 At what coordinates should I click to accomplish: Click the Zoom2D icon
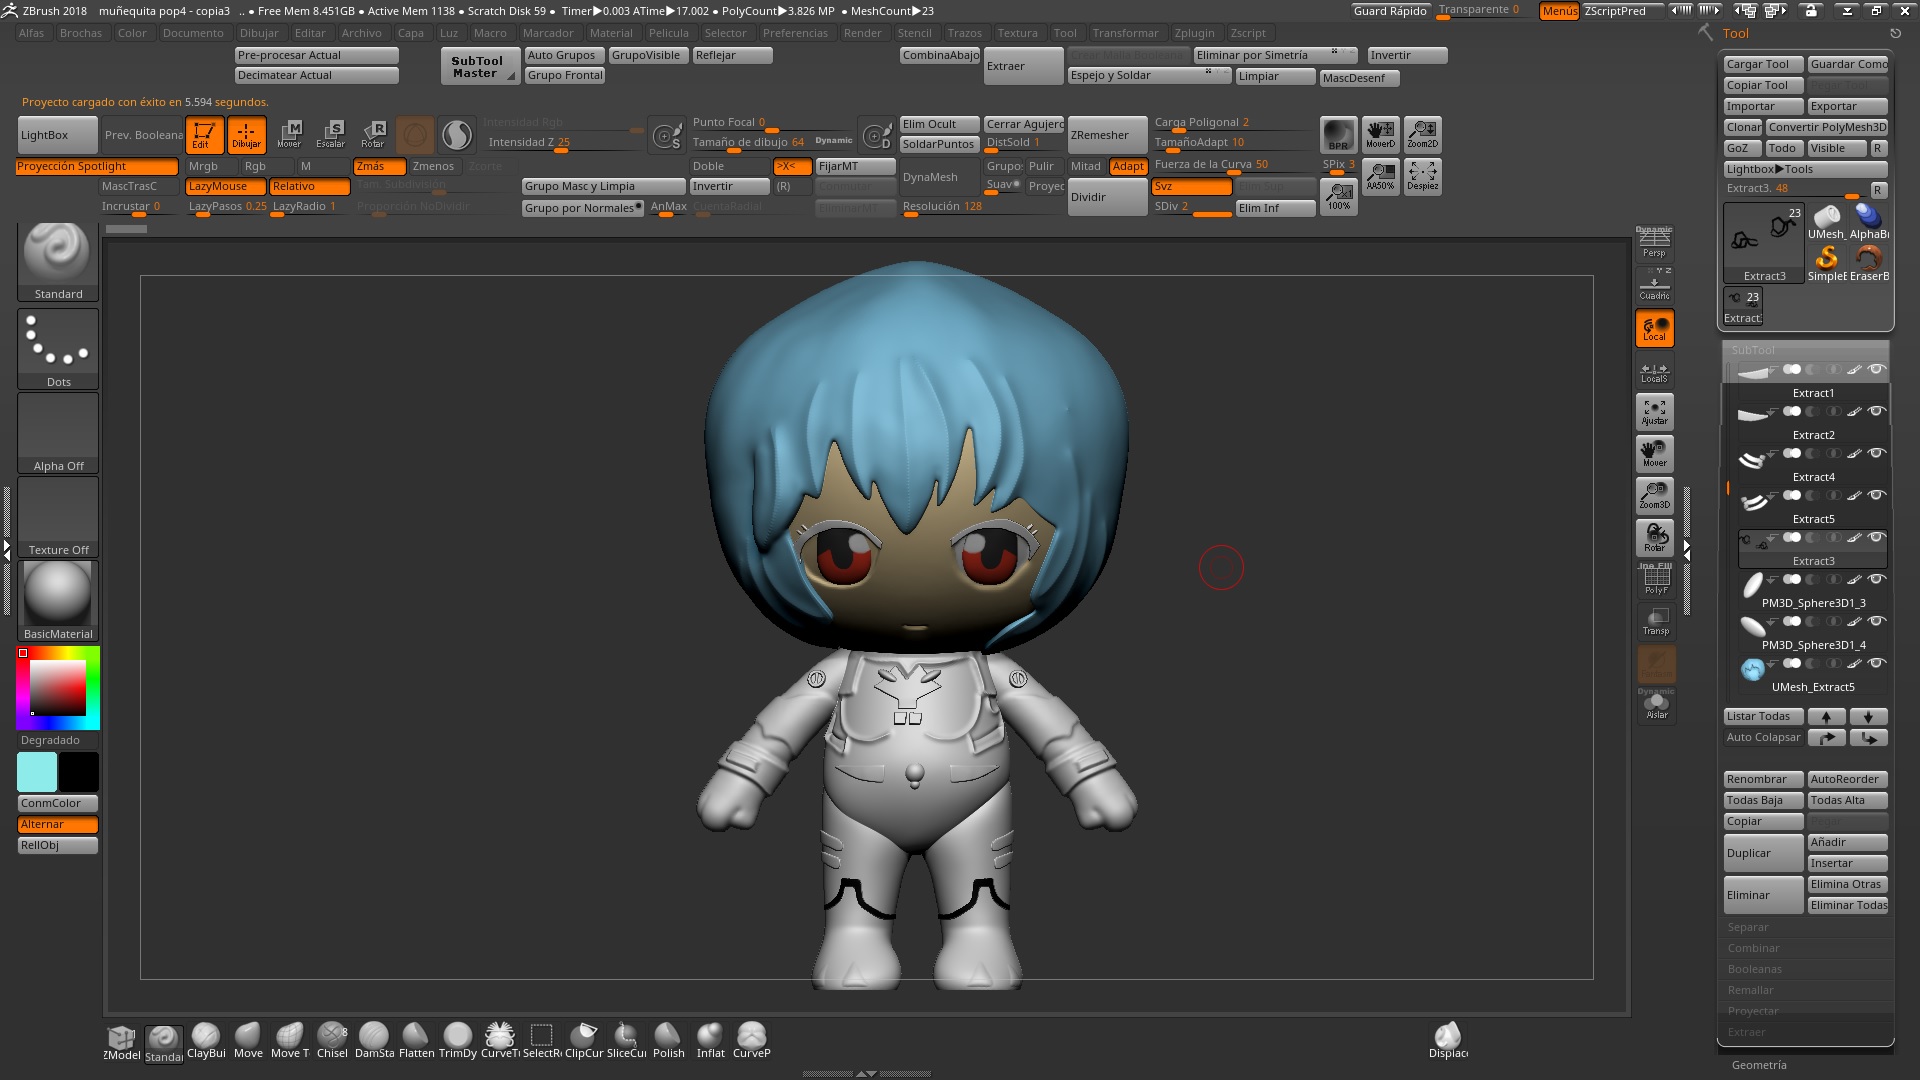click(x=1422, y=134)
